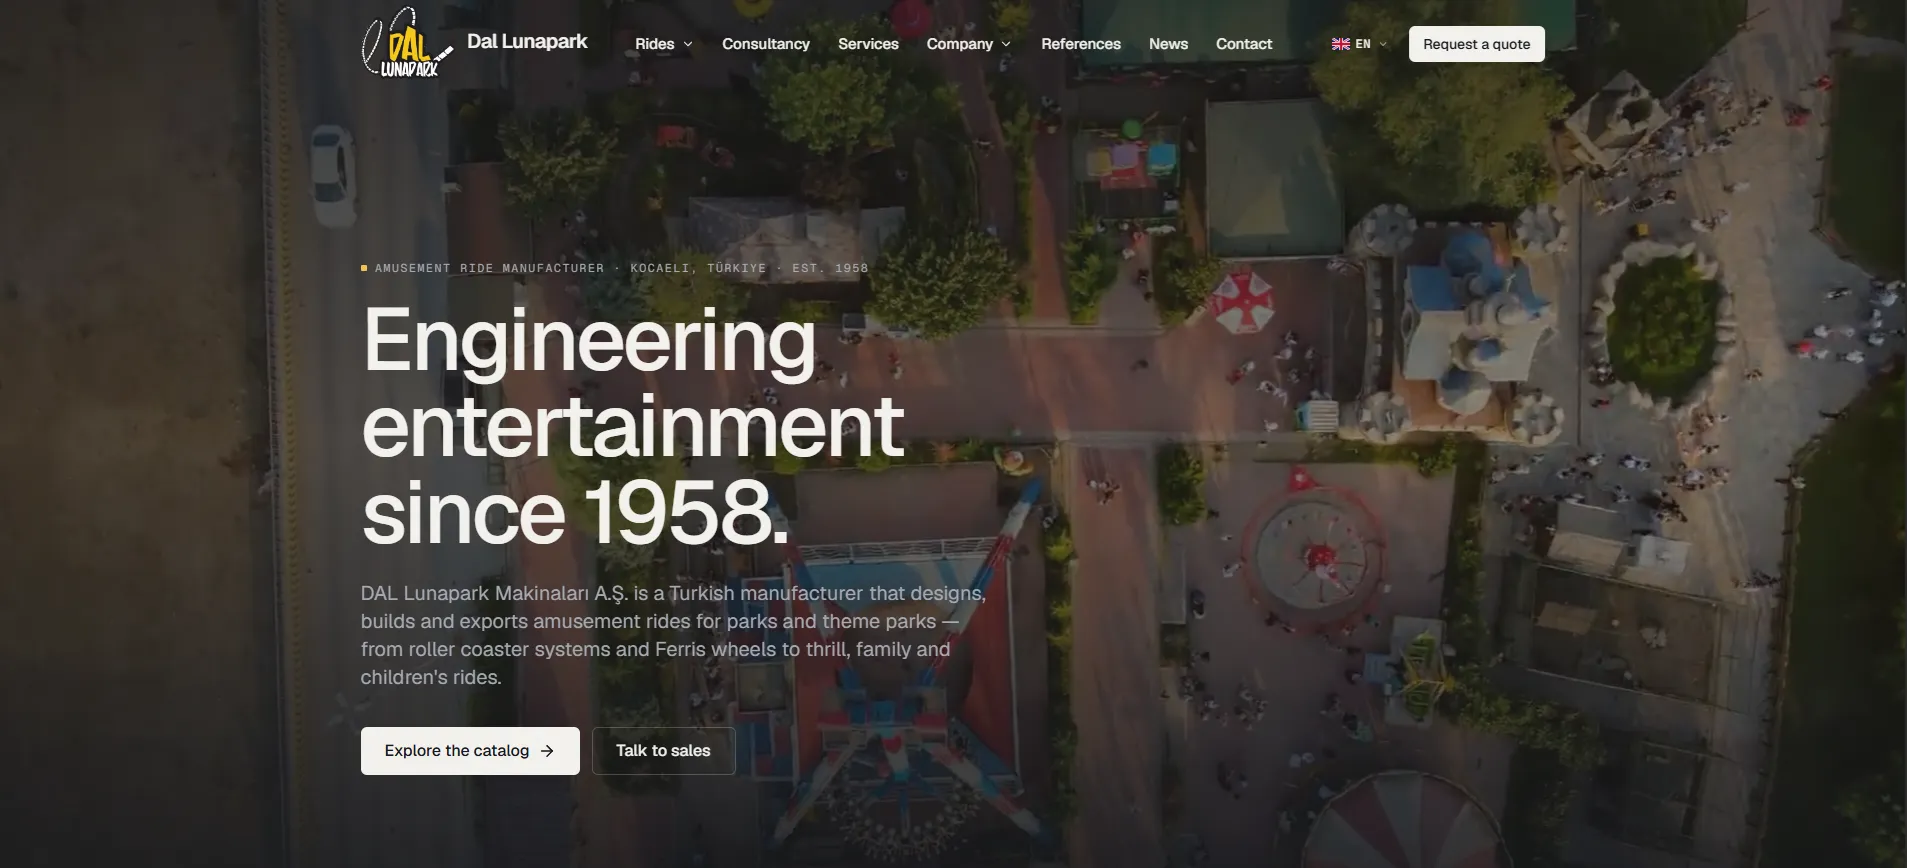Viewport: 1907px width, 868px height.
Task: Click the UK flag language icon
Action: point(1341,44)
